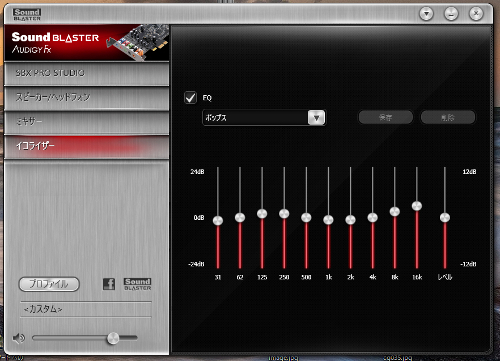Mute audio with the speaker icon
The height and width of the screenshot is (361, 500).
[19, 338]
